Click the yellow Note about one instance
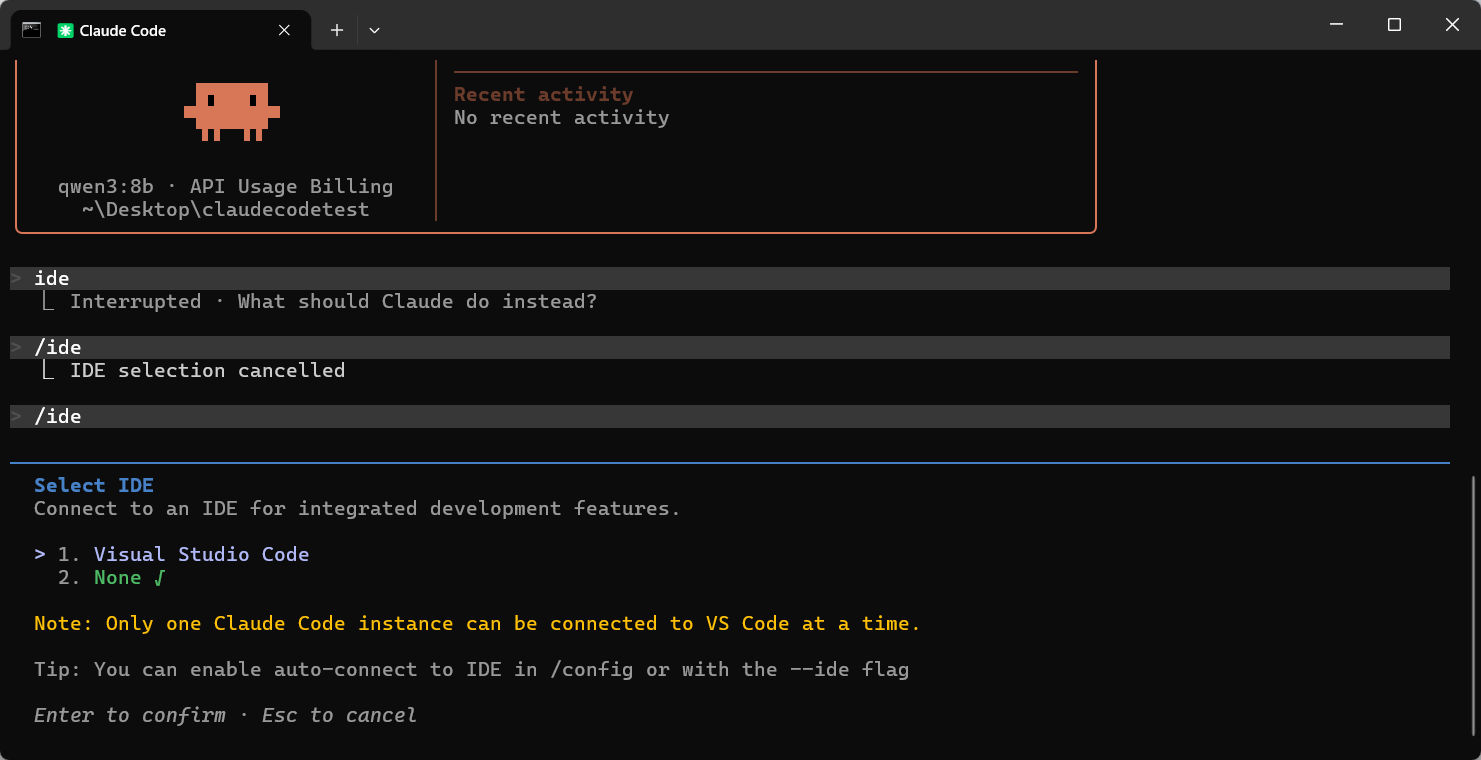This screenshot has height=760, width=1481. [x=477, y=623]
